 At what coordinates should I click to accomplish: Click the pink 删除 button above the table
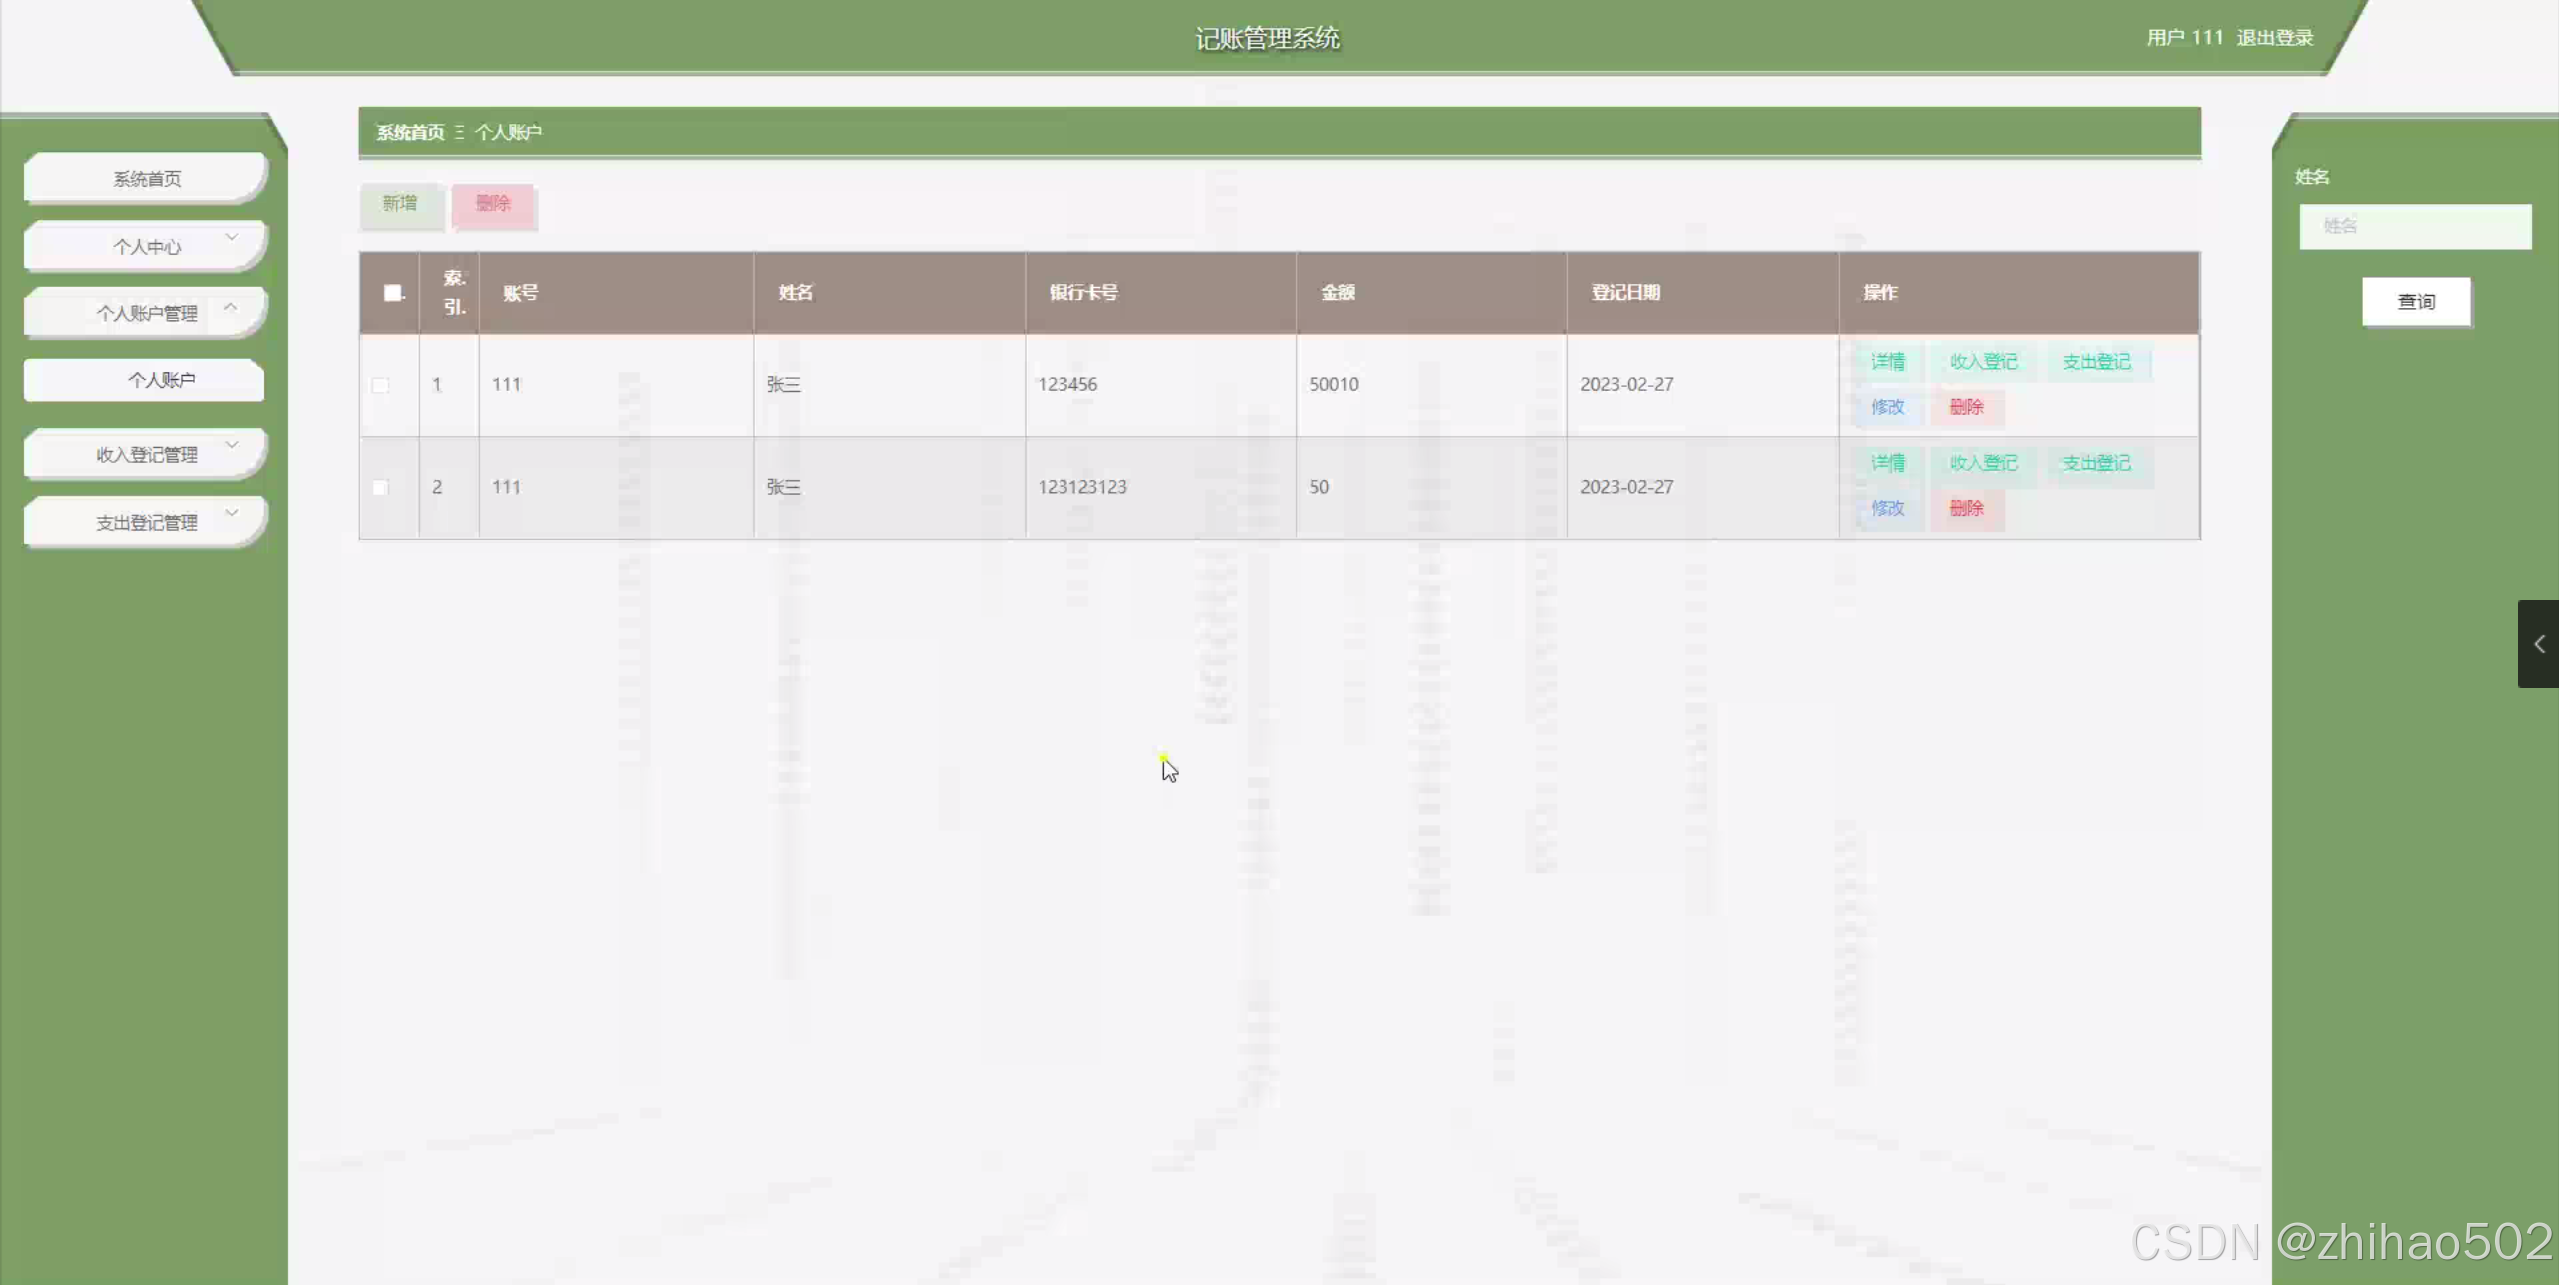(x=493, y=204)
